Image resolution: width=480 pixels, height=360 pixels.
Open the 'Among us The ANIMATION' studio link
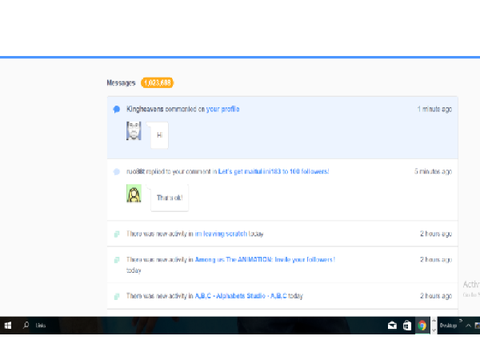(x=265, y=259)
